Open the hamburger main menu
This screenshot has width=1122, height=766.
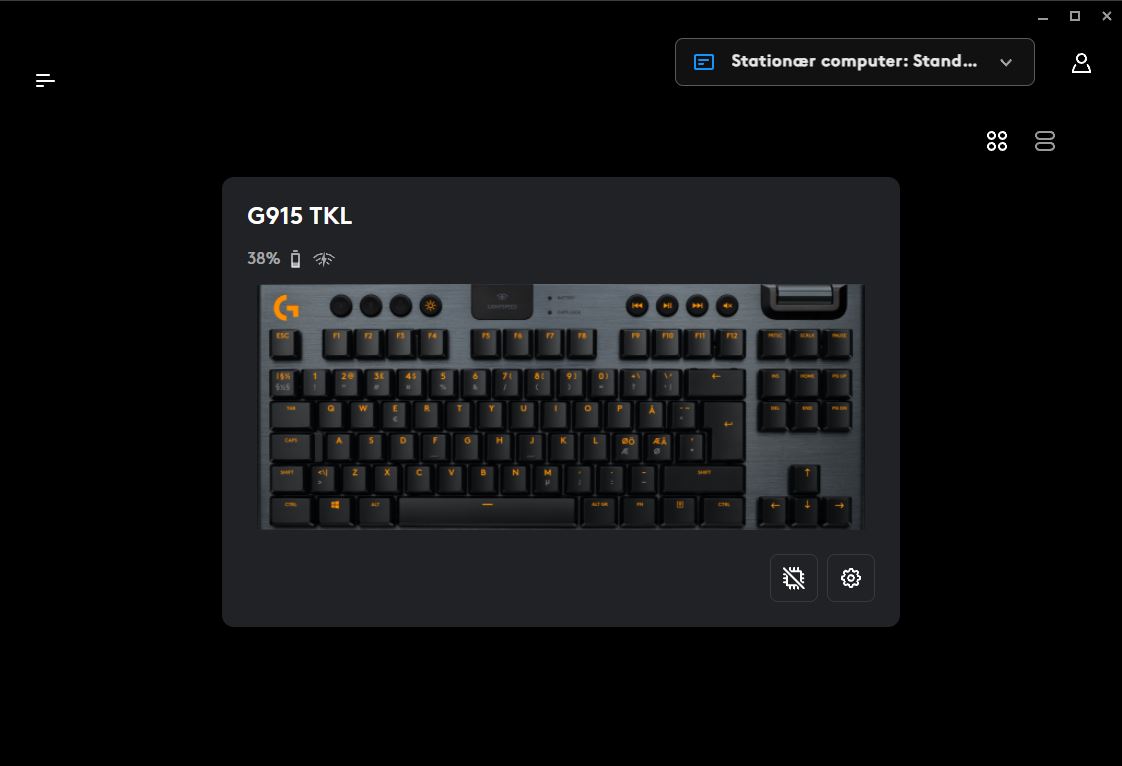point(45,80)
